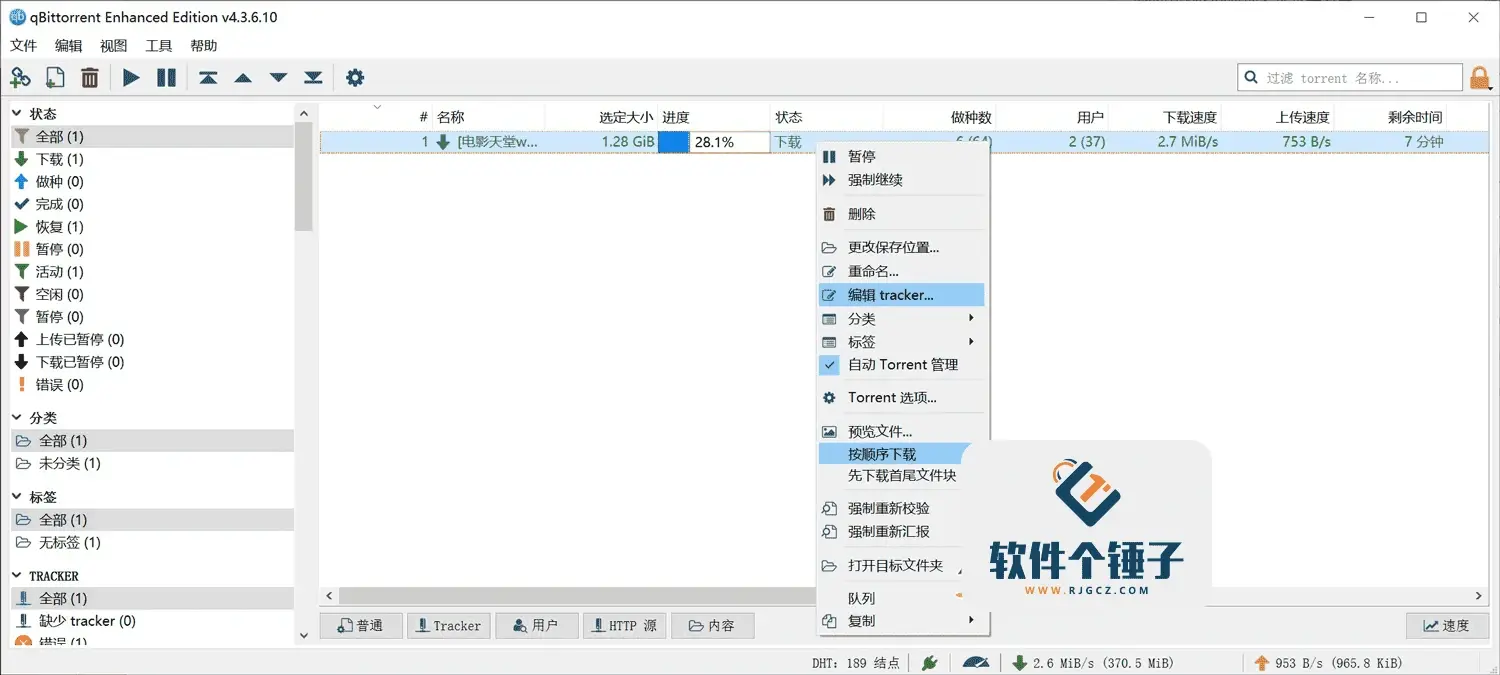The width and height of the screenshot is (1500, 675).
Task: Select 完成 (0) status filter
Action: [x=152, y=204]
